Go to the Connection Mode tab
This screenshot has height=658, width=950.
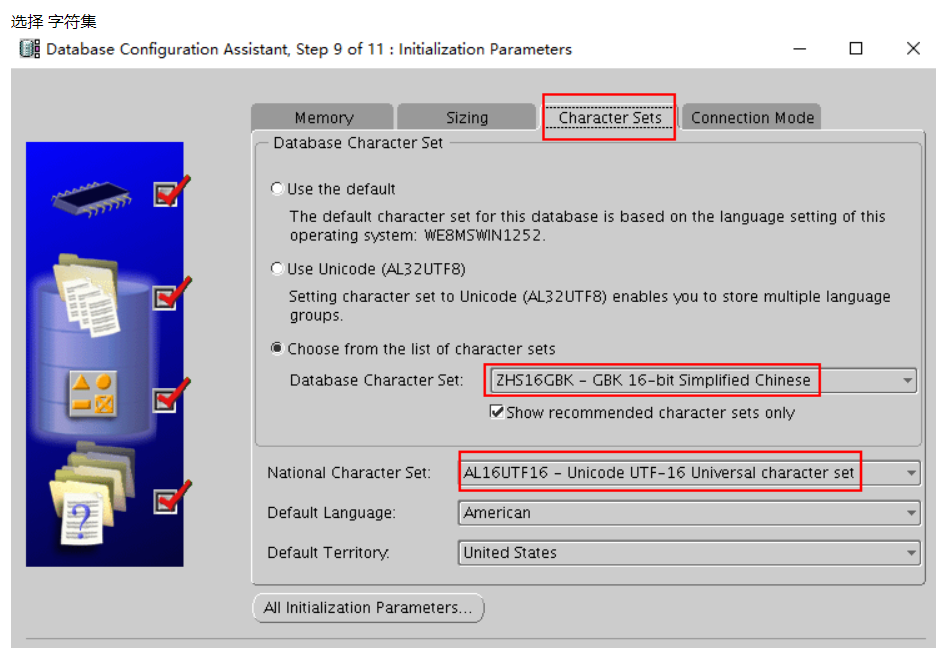pos(752,117)
